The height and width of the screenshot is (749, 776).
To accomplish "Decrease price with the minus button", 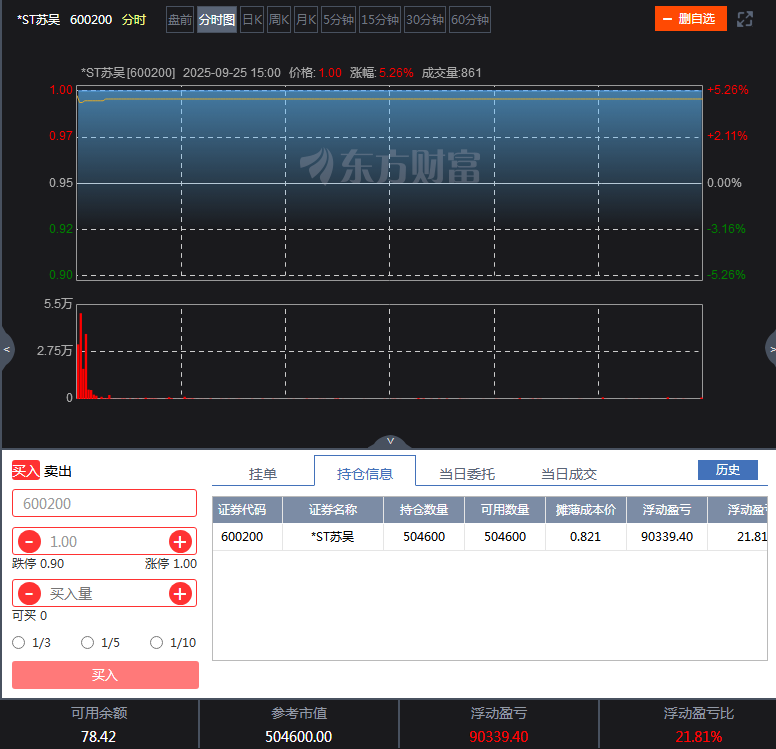I will (29, 542).
